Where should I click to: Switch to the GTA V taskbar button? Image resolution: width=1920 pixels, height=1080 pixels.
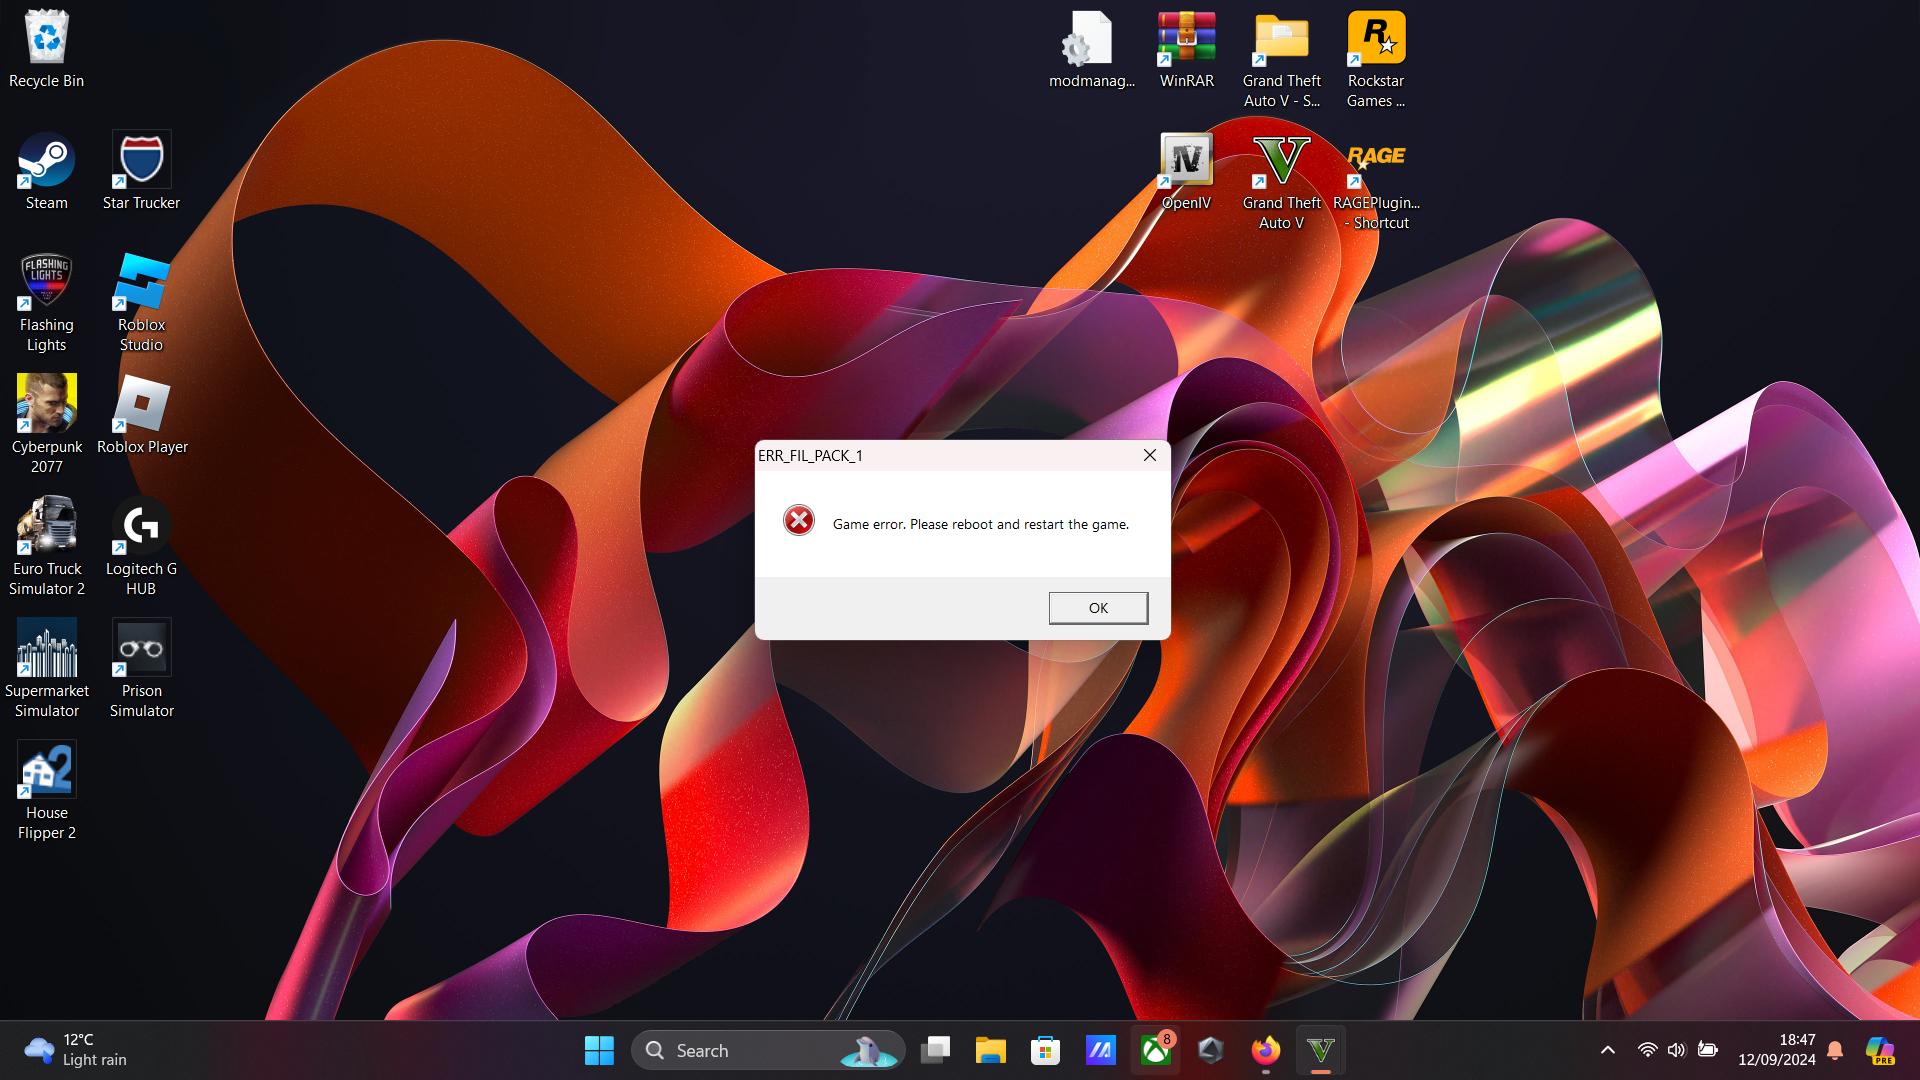pos(1320,1050)
